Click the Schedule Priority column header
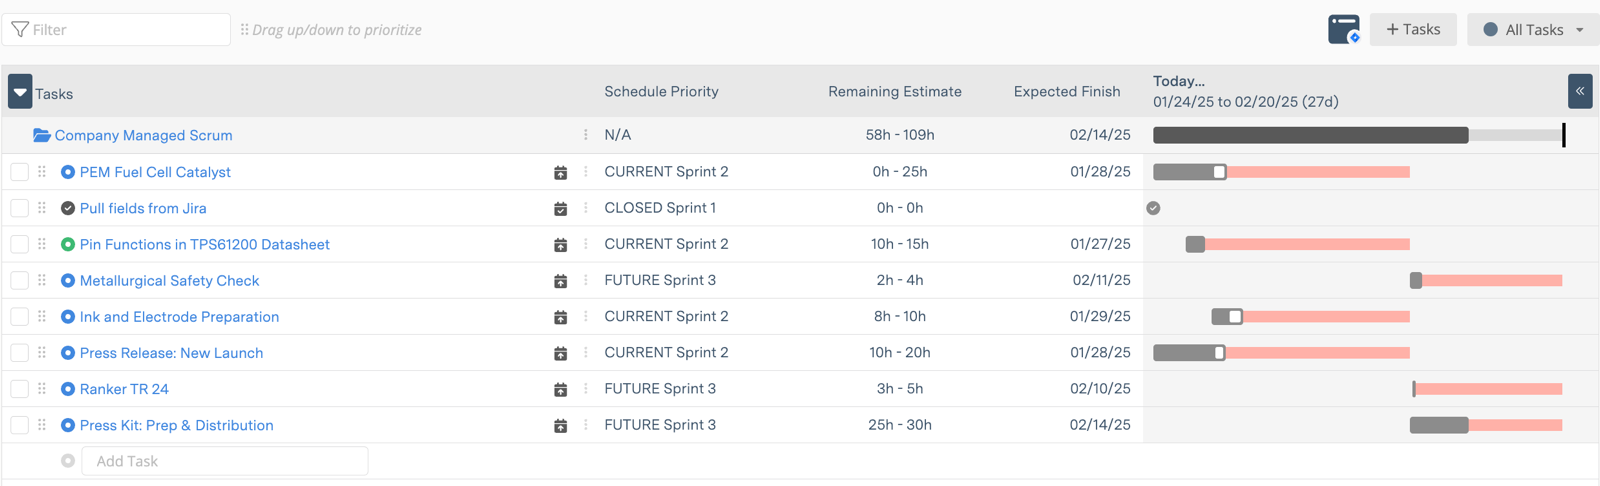 tap(661, 91)
